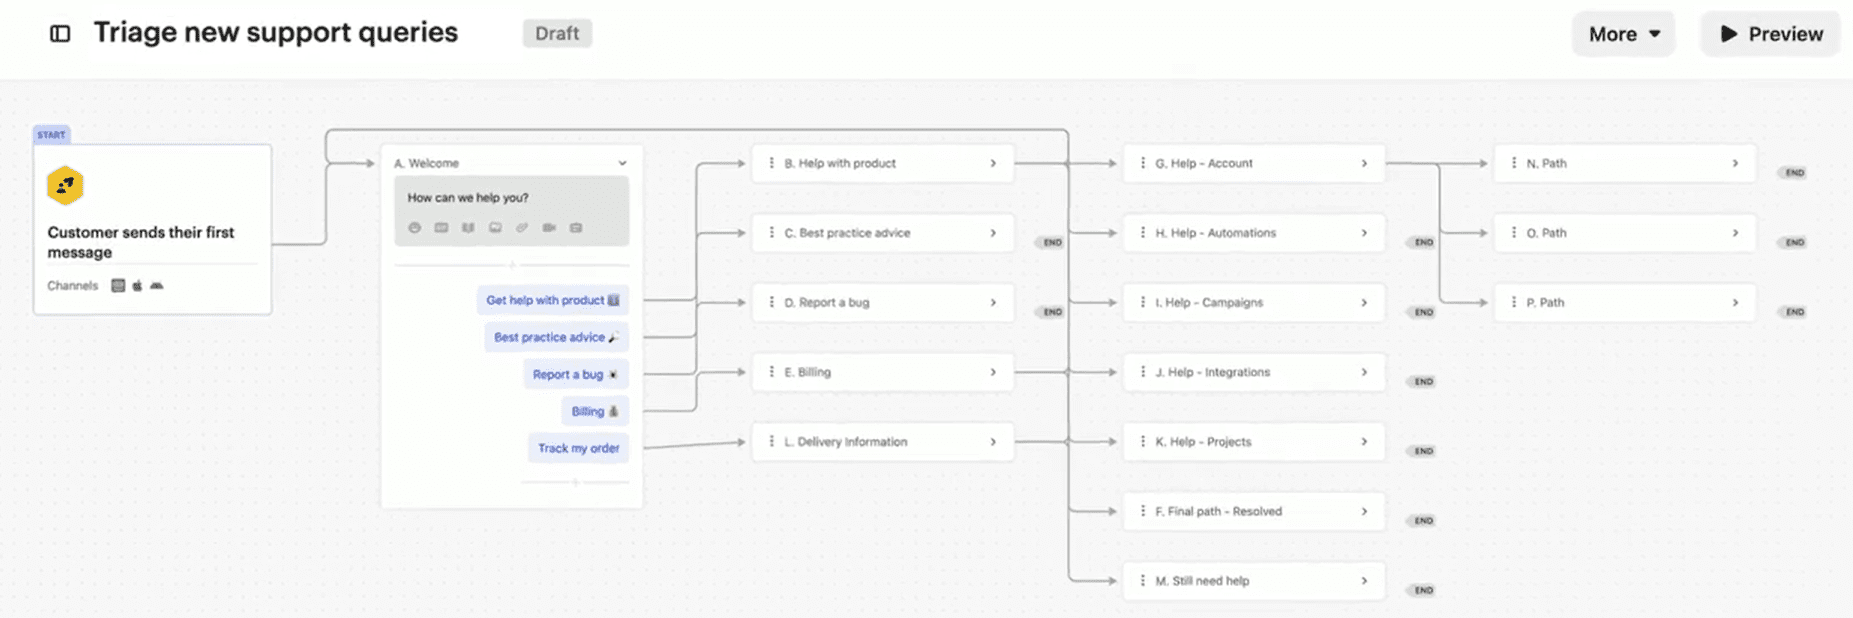1853x618 pixels.
Task: Open the More dropdown menu
Action: coord(1623,34)
